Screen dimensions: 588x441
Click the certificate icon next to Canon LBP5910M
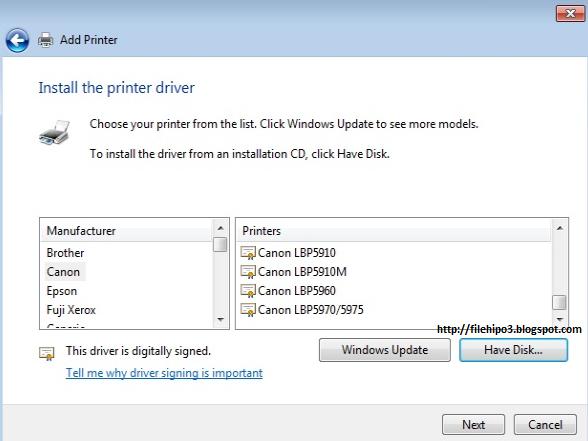point(248,272)
